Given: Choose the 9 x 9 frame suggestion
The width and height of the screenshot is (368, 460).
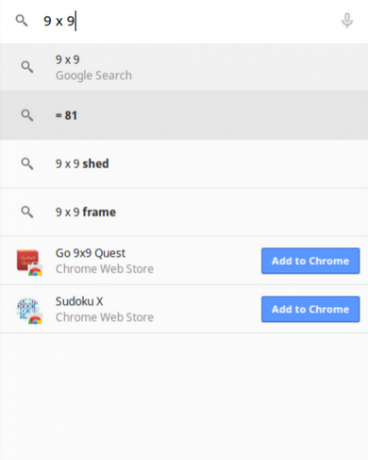Looking at the screenshot, I should (x=184, y=212).
